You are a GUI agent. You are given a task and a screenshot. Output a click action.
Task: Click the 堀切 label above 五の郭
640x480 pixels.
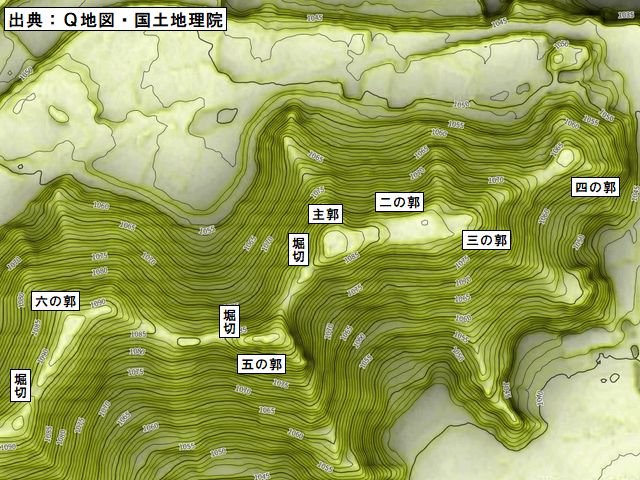(x=229, y=321)
